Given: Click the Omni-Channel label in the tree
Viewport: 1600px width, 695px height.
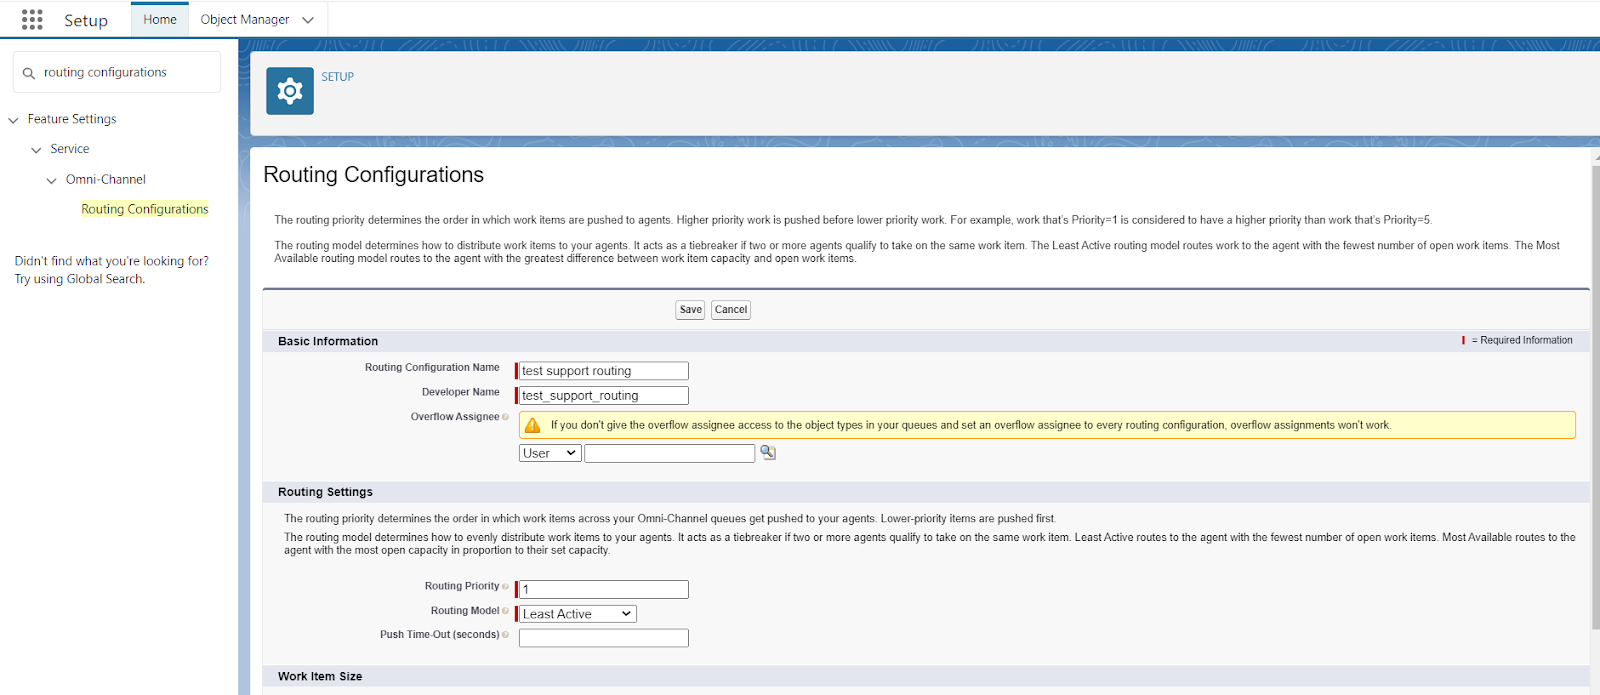Looking at the screenshot, I should click(106, 180).
